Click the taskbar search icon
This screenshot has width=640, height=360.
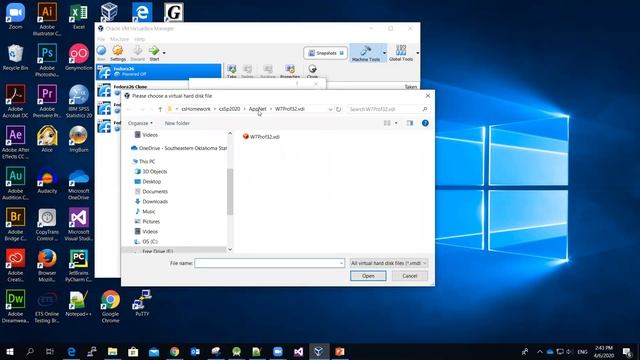tap(30, 351)
